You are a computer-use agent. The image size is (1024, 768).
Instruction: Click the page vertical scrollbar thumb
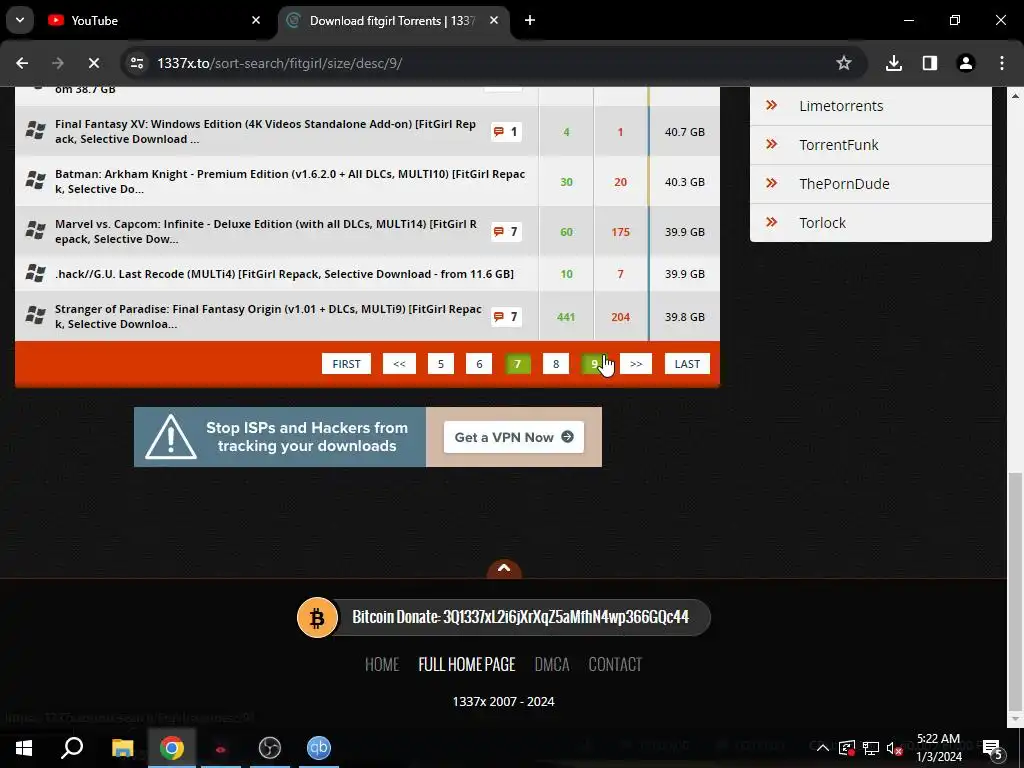(x=1015, y=591)
